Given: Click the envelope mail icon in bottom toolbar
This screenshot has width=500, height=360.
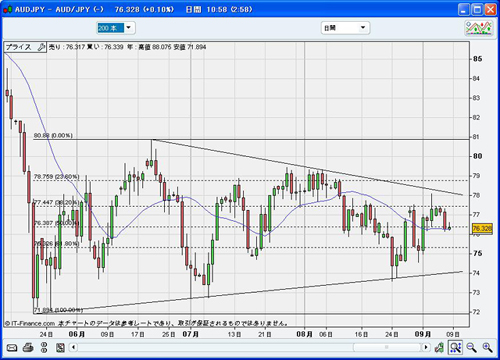Looking at the screenshot, I should pyautogui.click(x=12, y=348).
